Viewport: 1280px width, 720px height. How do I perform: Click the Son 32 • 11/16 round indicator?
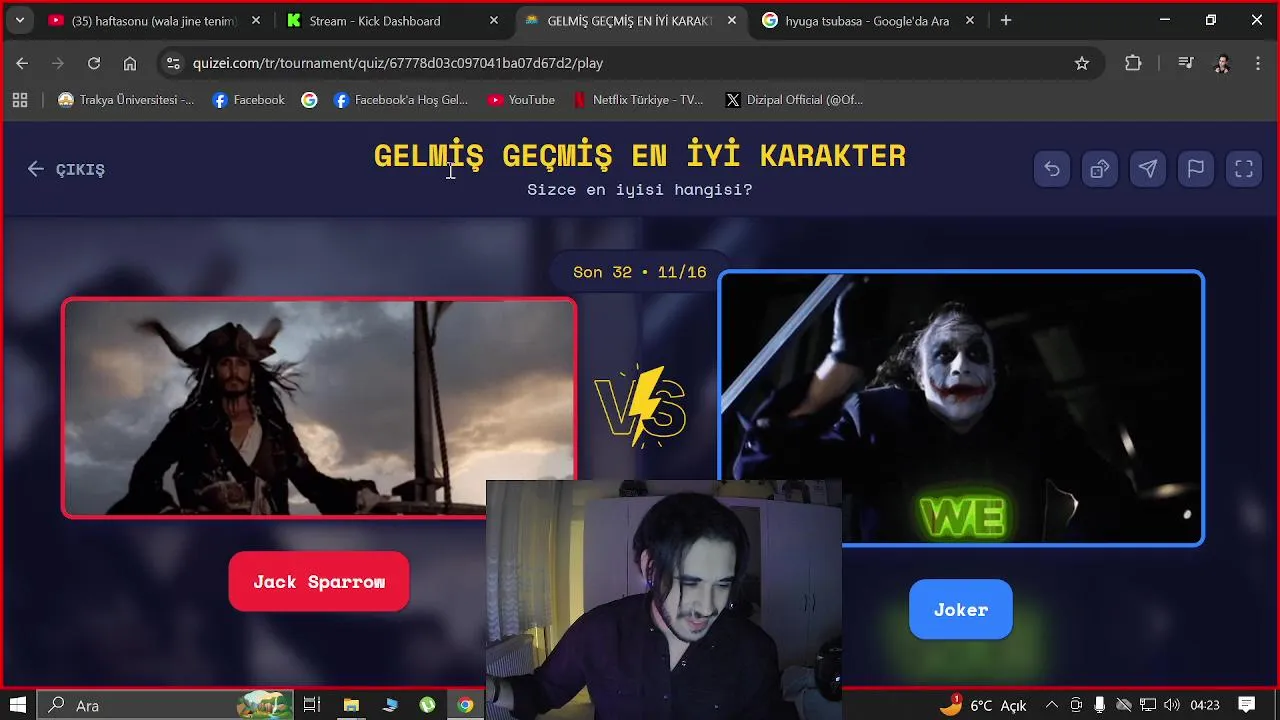640,272
